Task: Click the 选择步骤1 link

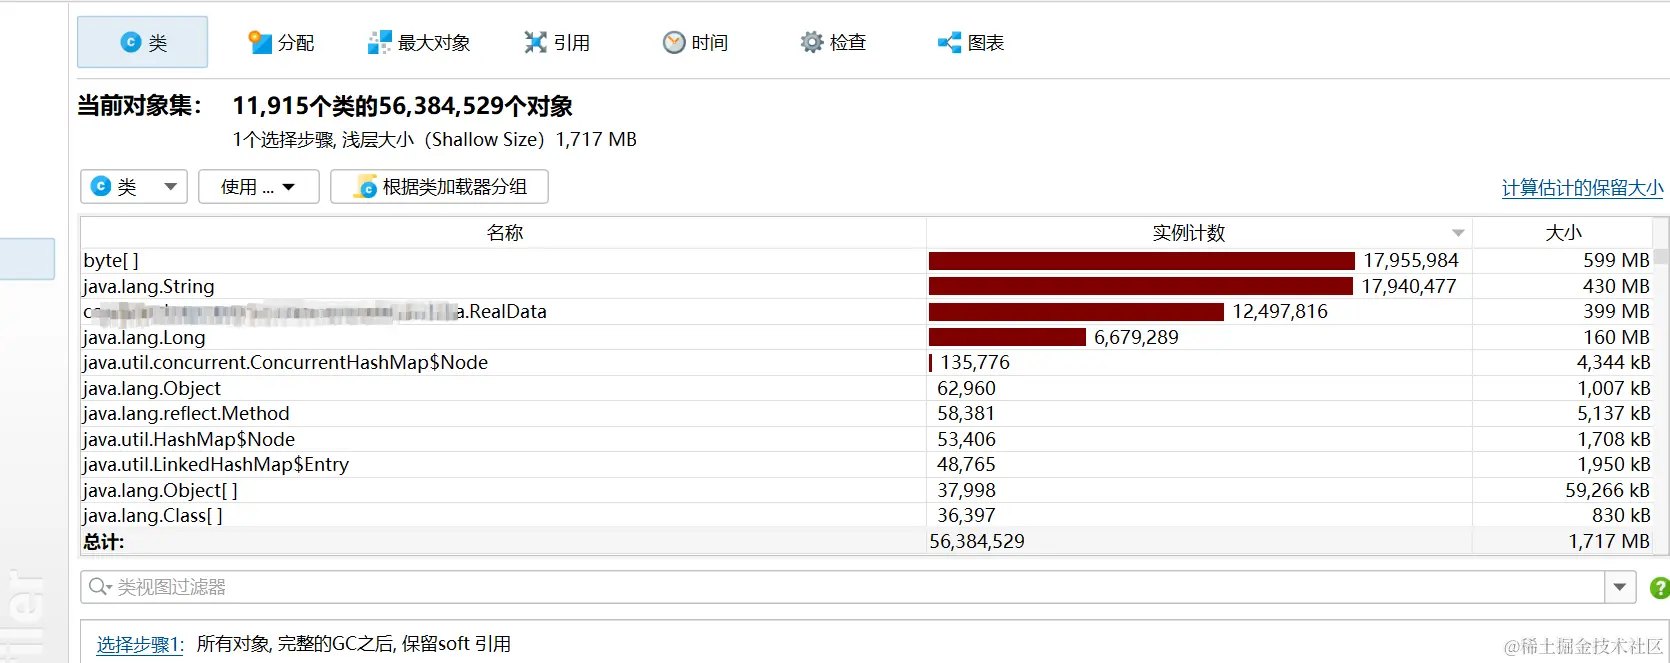Action: pyautogui.click(x=140, y=644)
